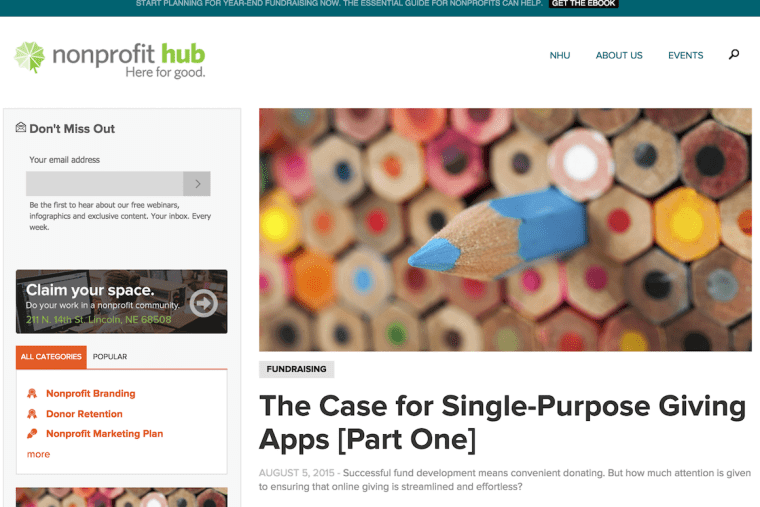Select the All Categories tab

point(51,357)
